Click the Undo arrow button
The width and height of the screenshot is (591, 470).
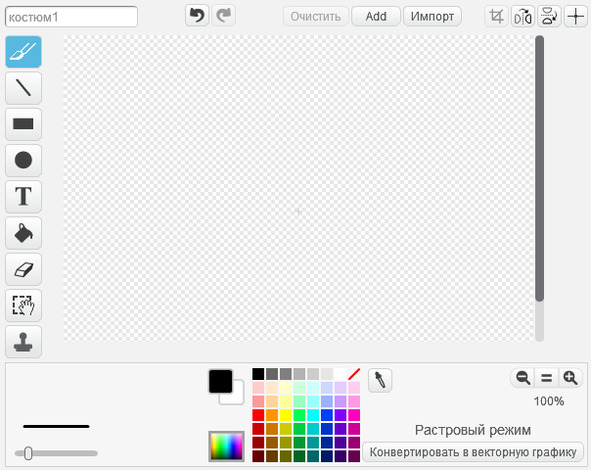click(x=197, y=16)
